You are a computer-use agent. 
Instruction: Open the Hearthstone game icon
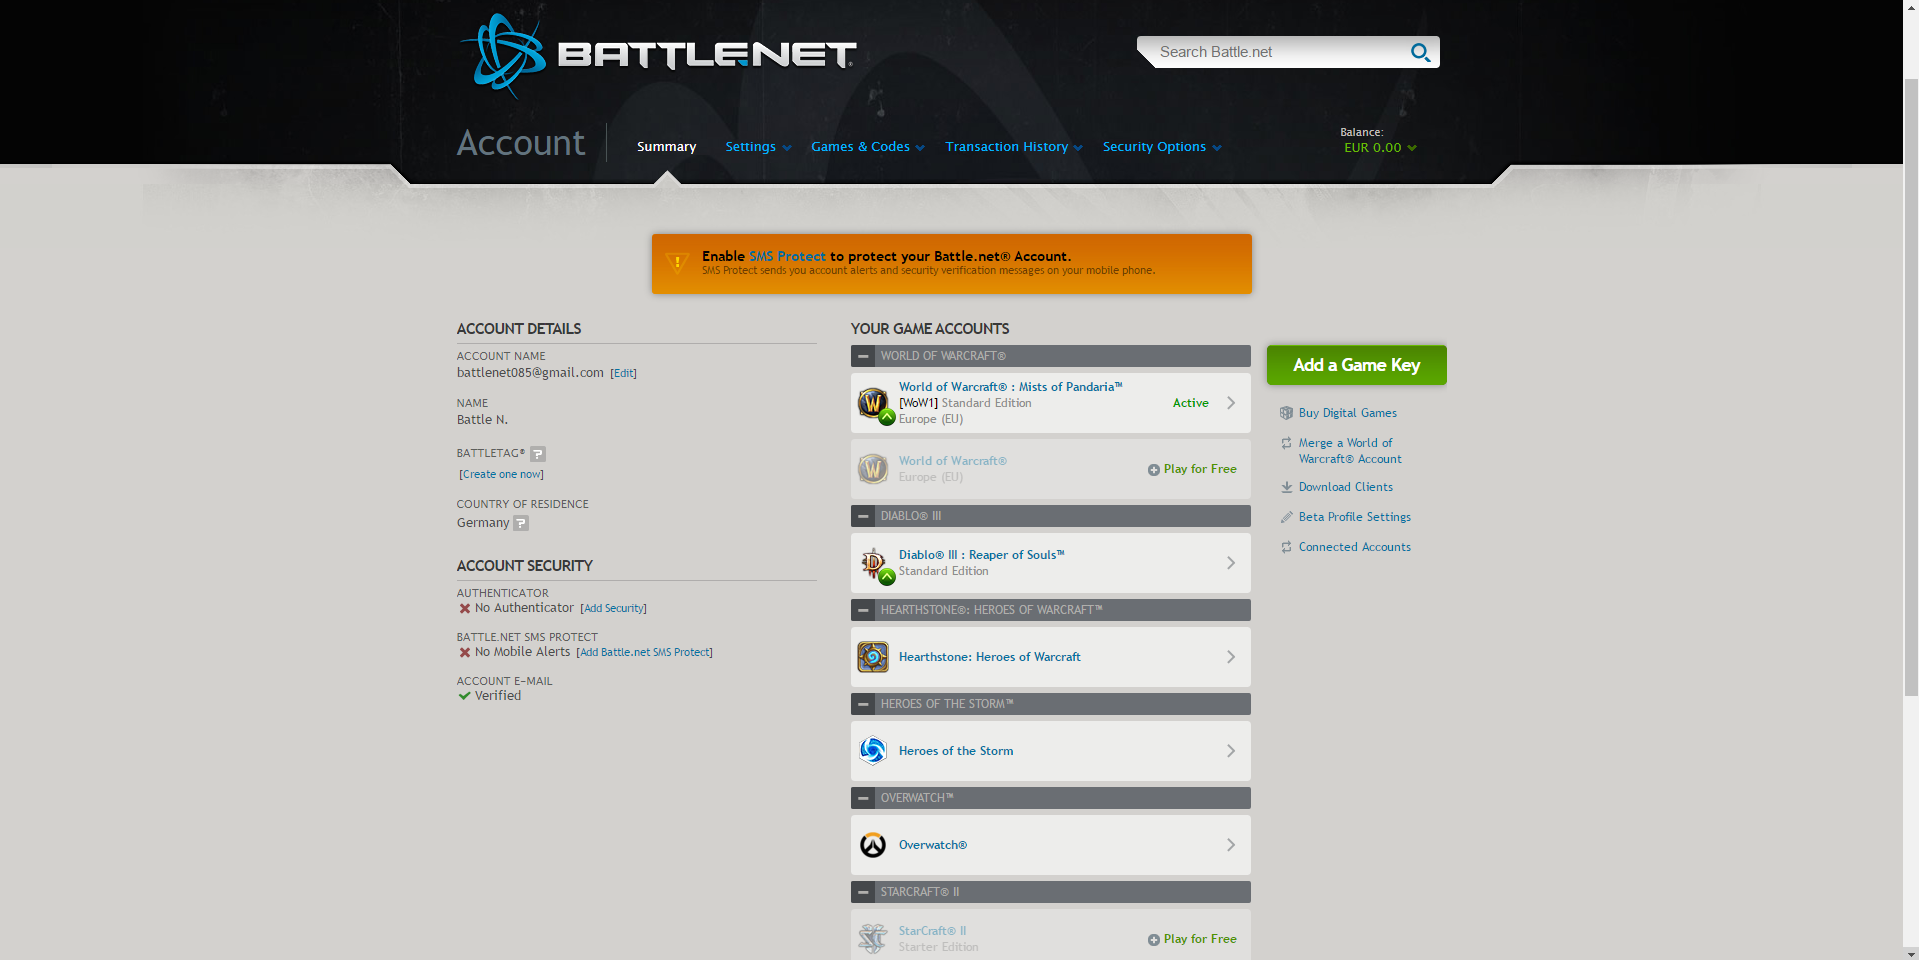[x=873, y=657]
